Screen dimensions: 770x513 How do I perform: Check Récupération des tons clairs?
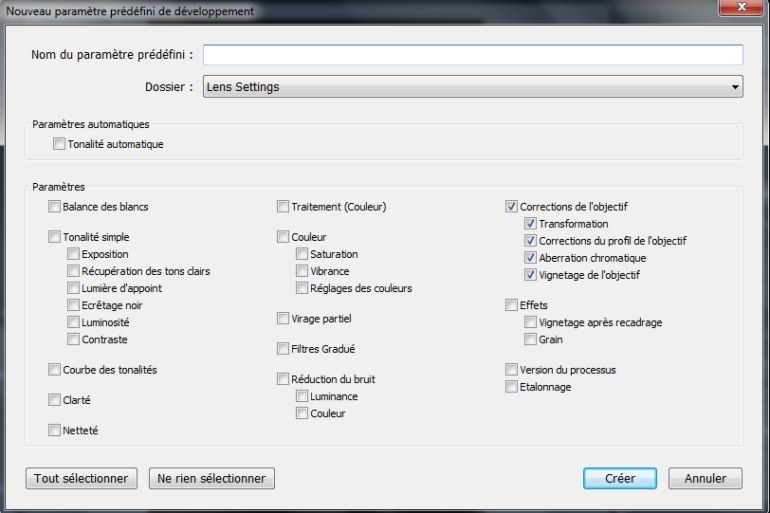pyautogui.click(x=74, y=271)
